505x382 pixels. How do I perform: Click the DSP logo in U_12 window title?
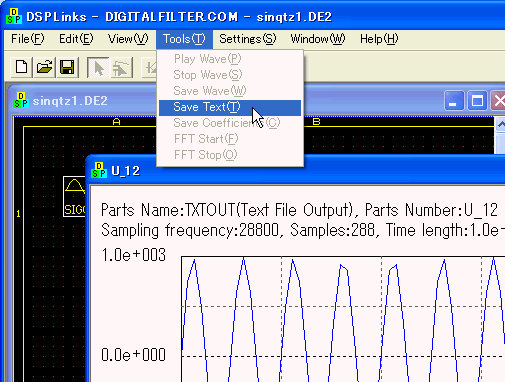click(99, 170)
